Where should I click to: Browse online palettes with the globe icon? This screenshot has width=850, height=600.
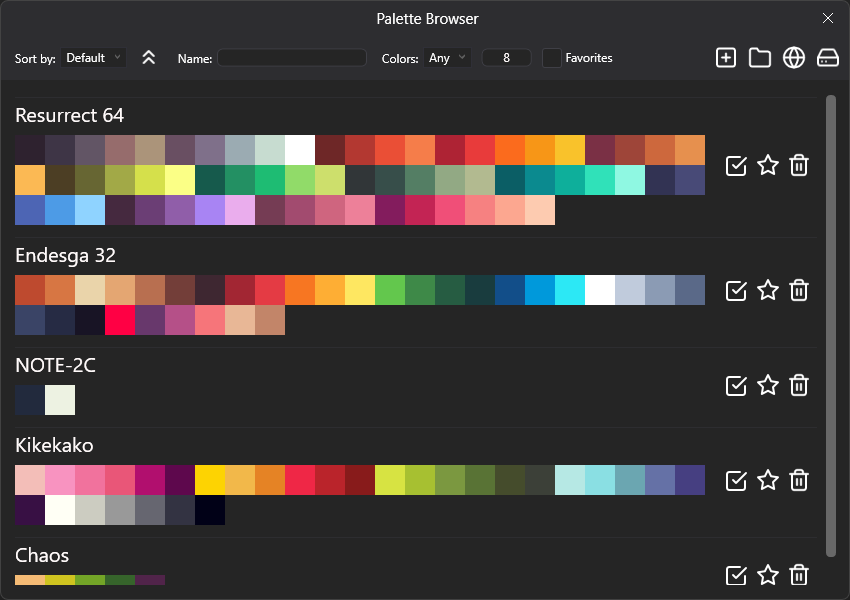(794, 57)
